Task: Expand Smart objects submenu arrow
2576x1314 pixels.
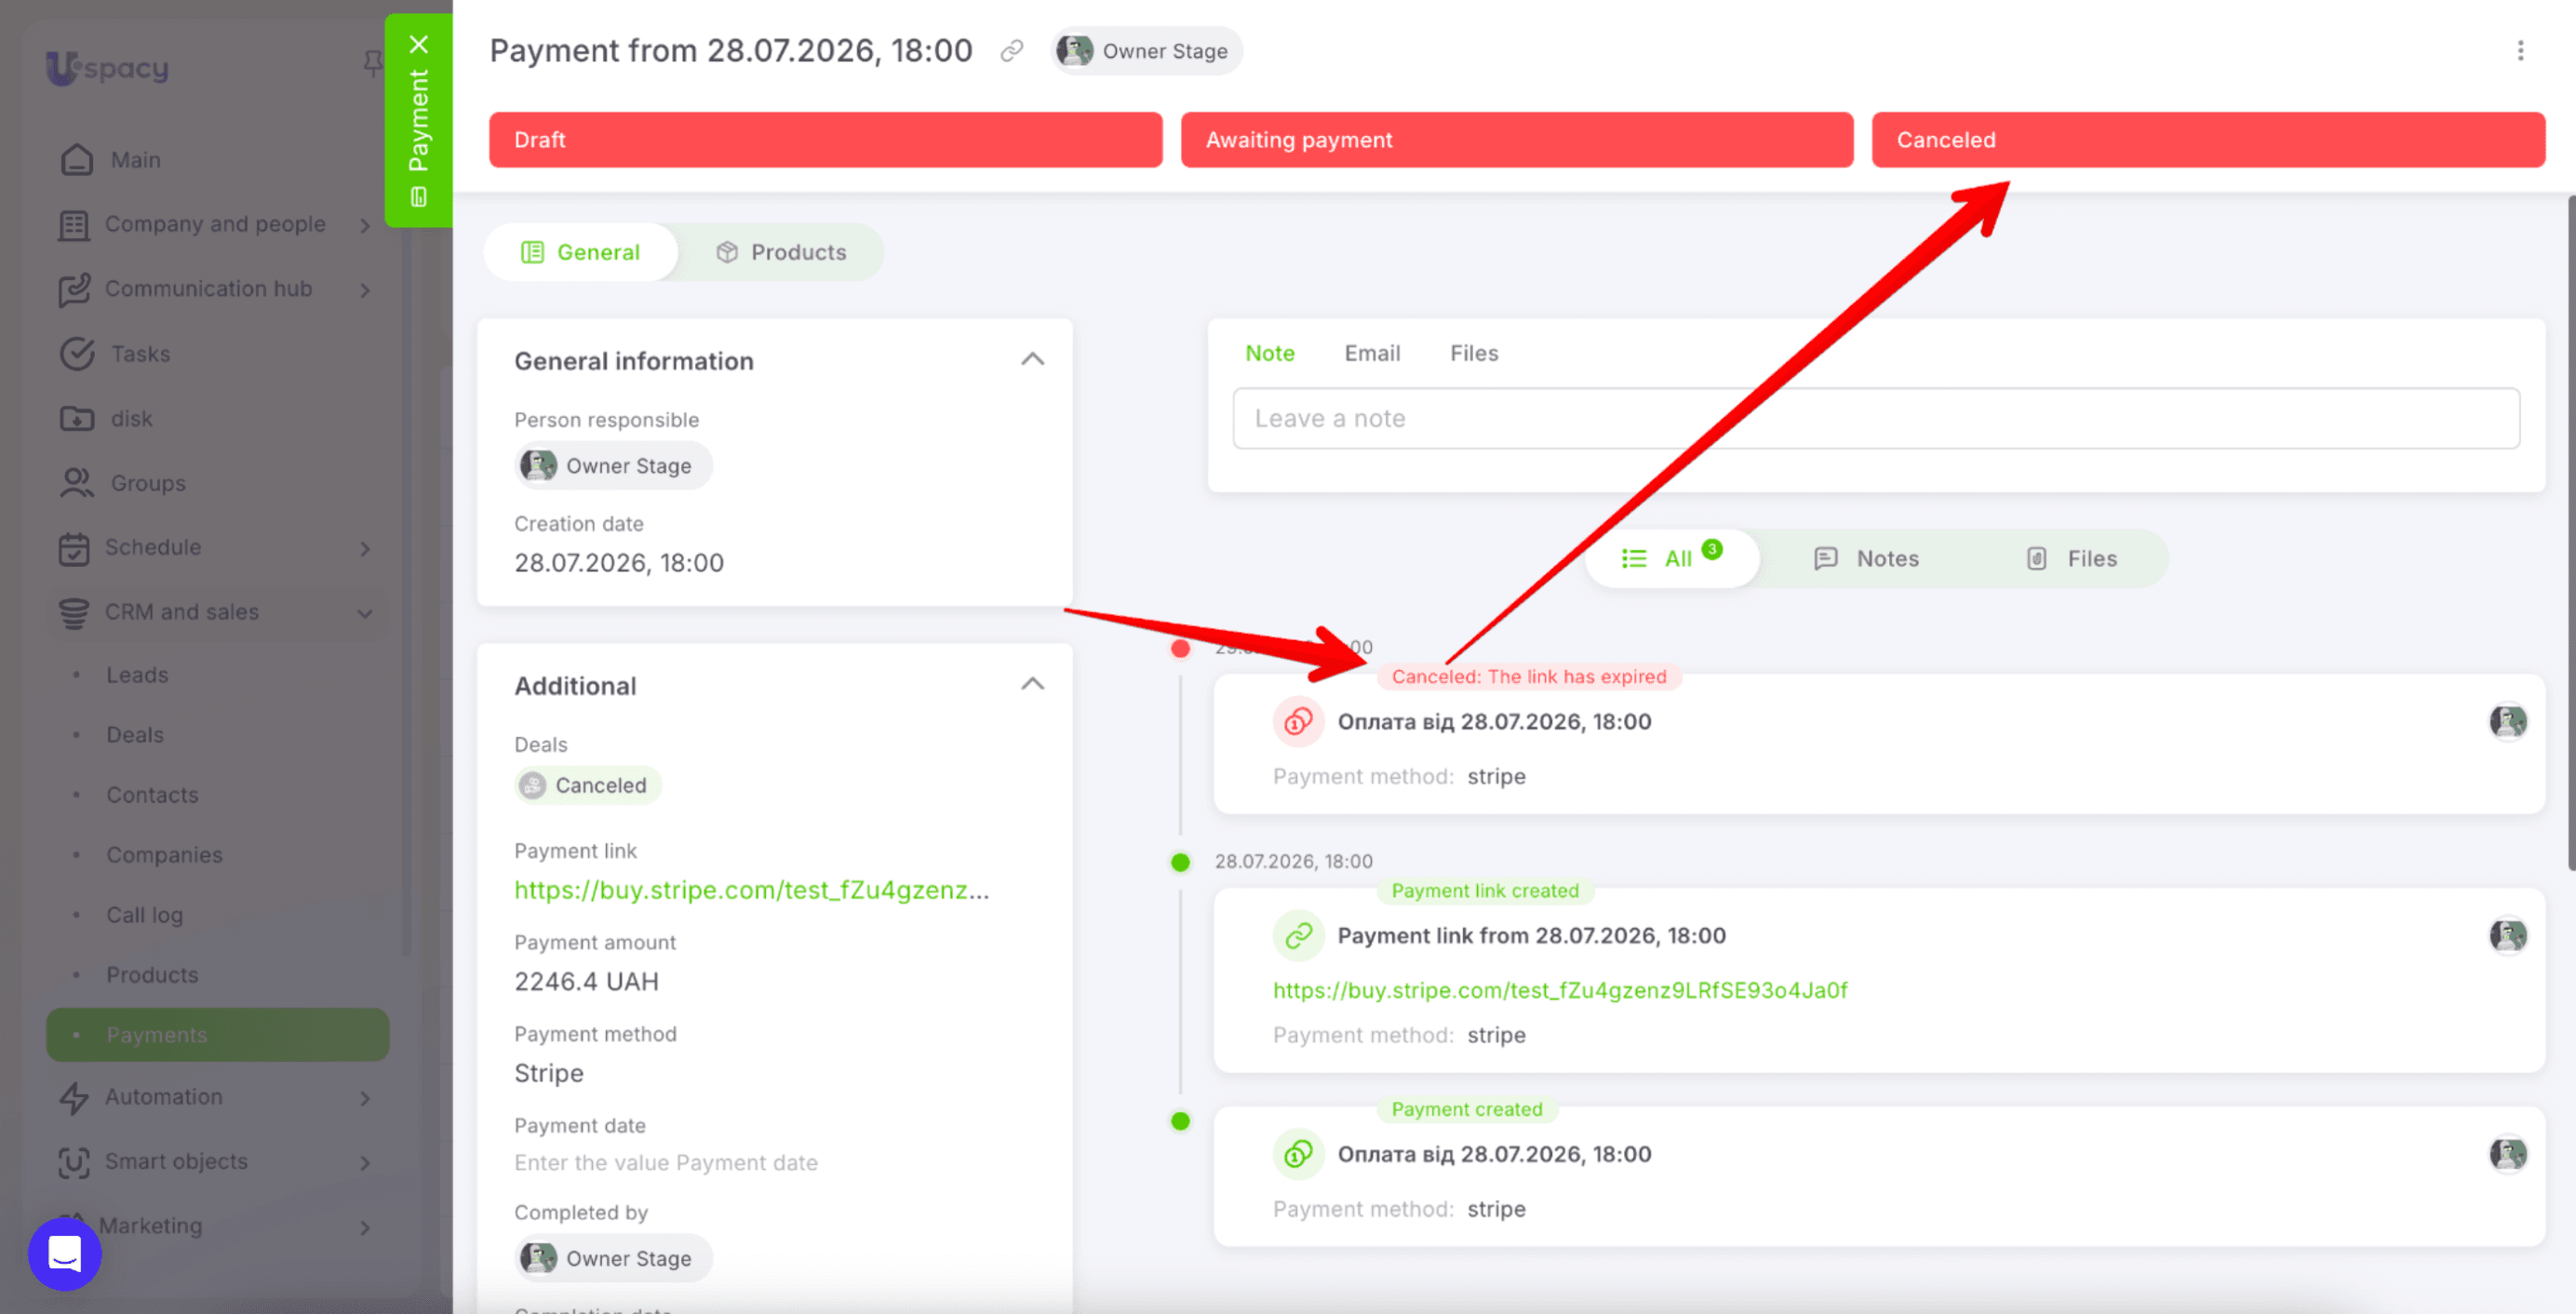Action: 365,1163
